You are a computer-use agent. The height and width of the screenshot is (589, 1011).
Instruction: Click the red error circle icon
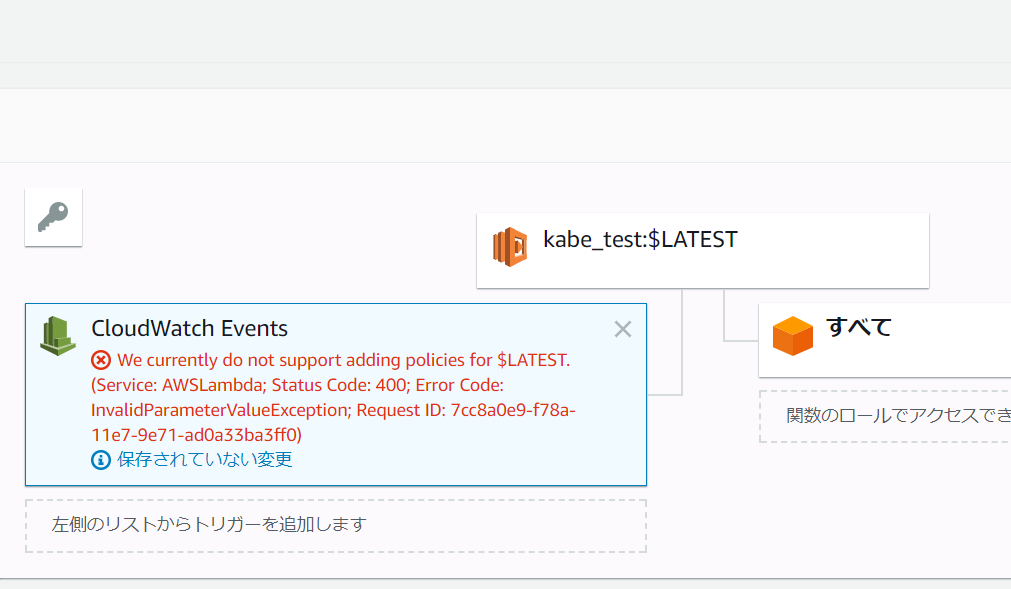101,360
